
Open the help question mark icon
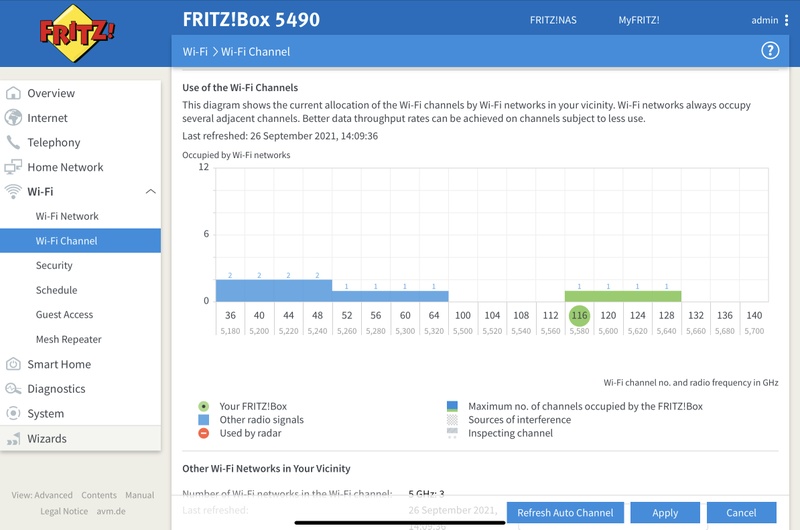coord(770,51)
